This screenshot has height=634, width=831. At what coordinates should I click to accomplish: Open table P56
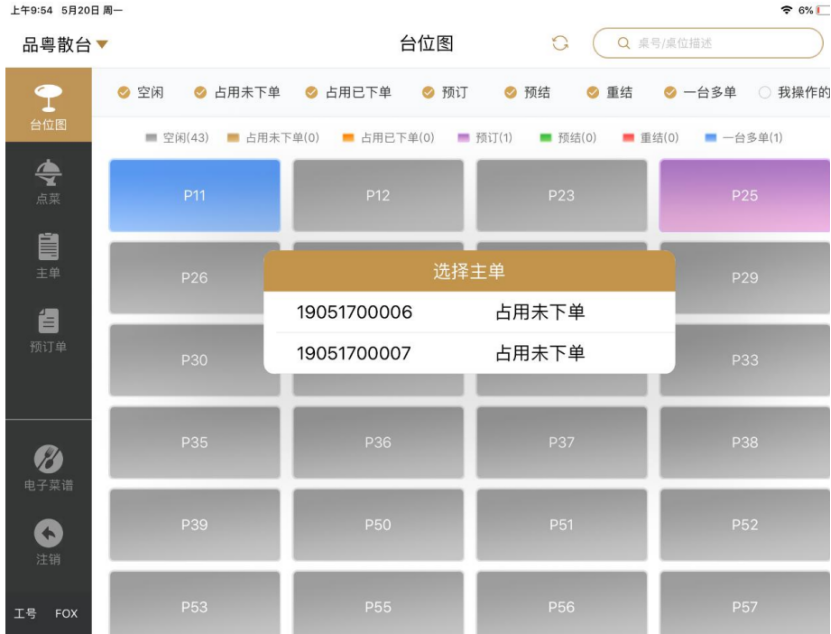pos(561,603)
